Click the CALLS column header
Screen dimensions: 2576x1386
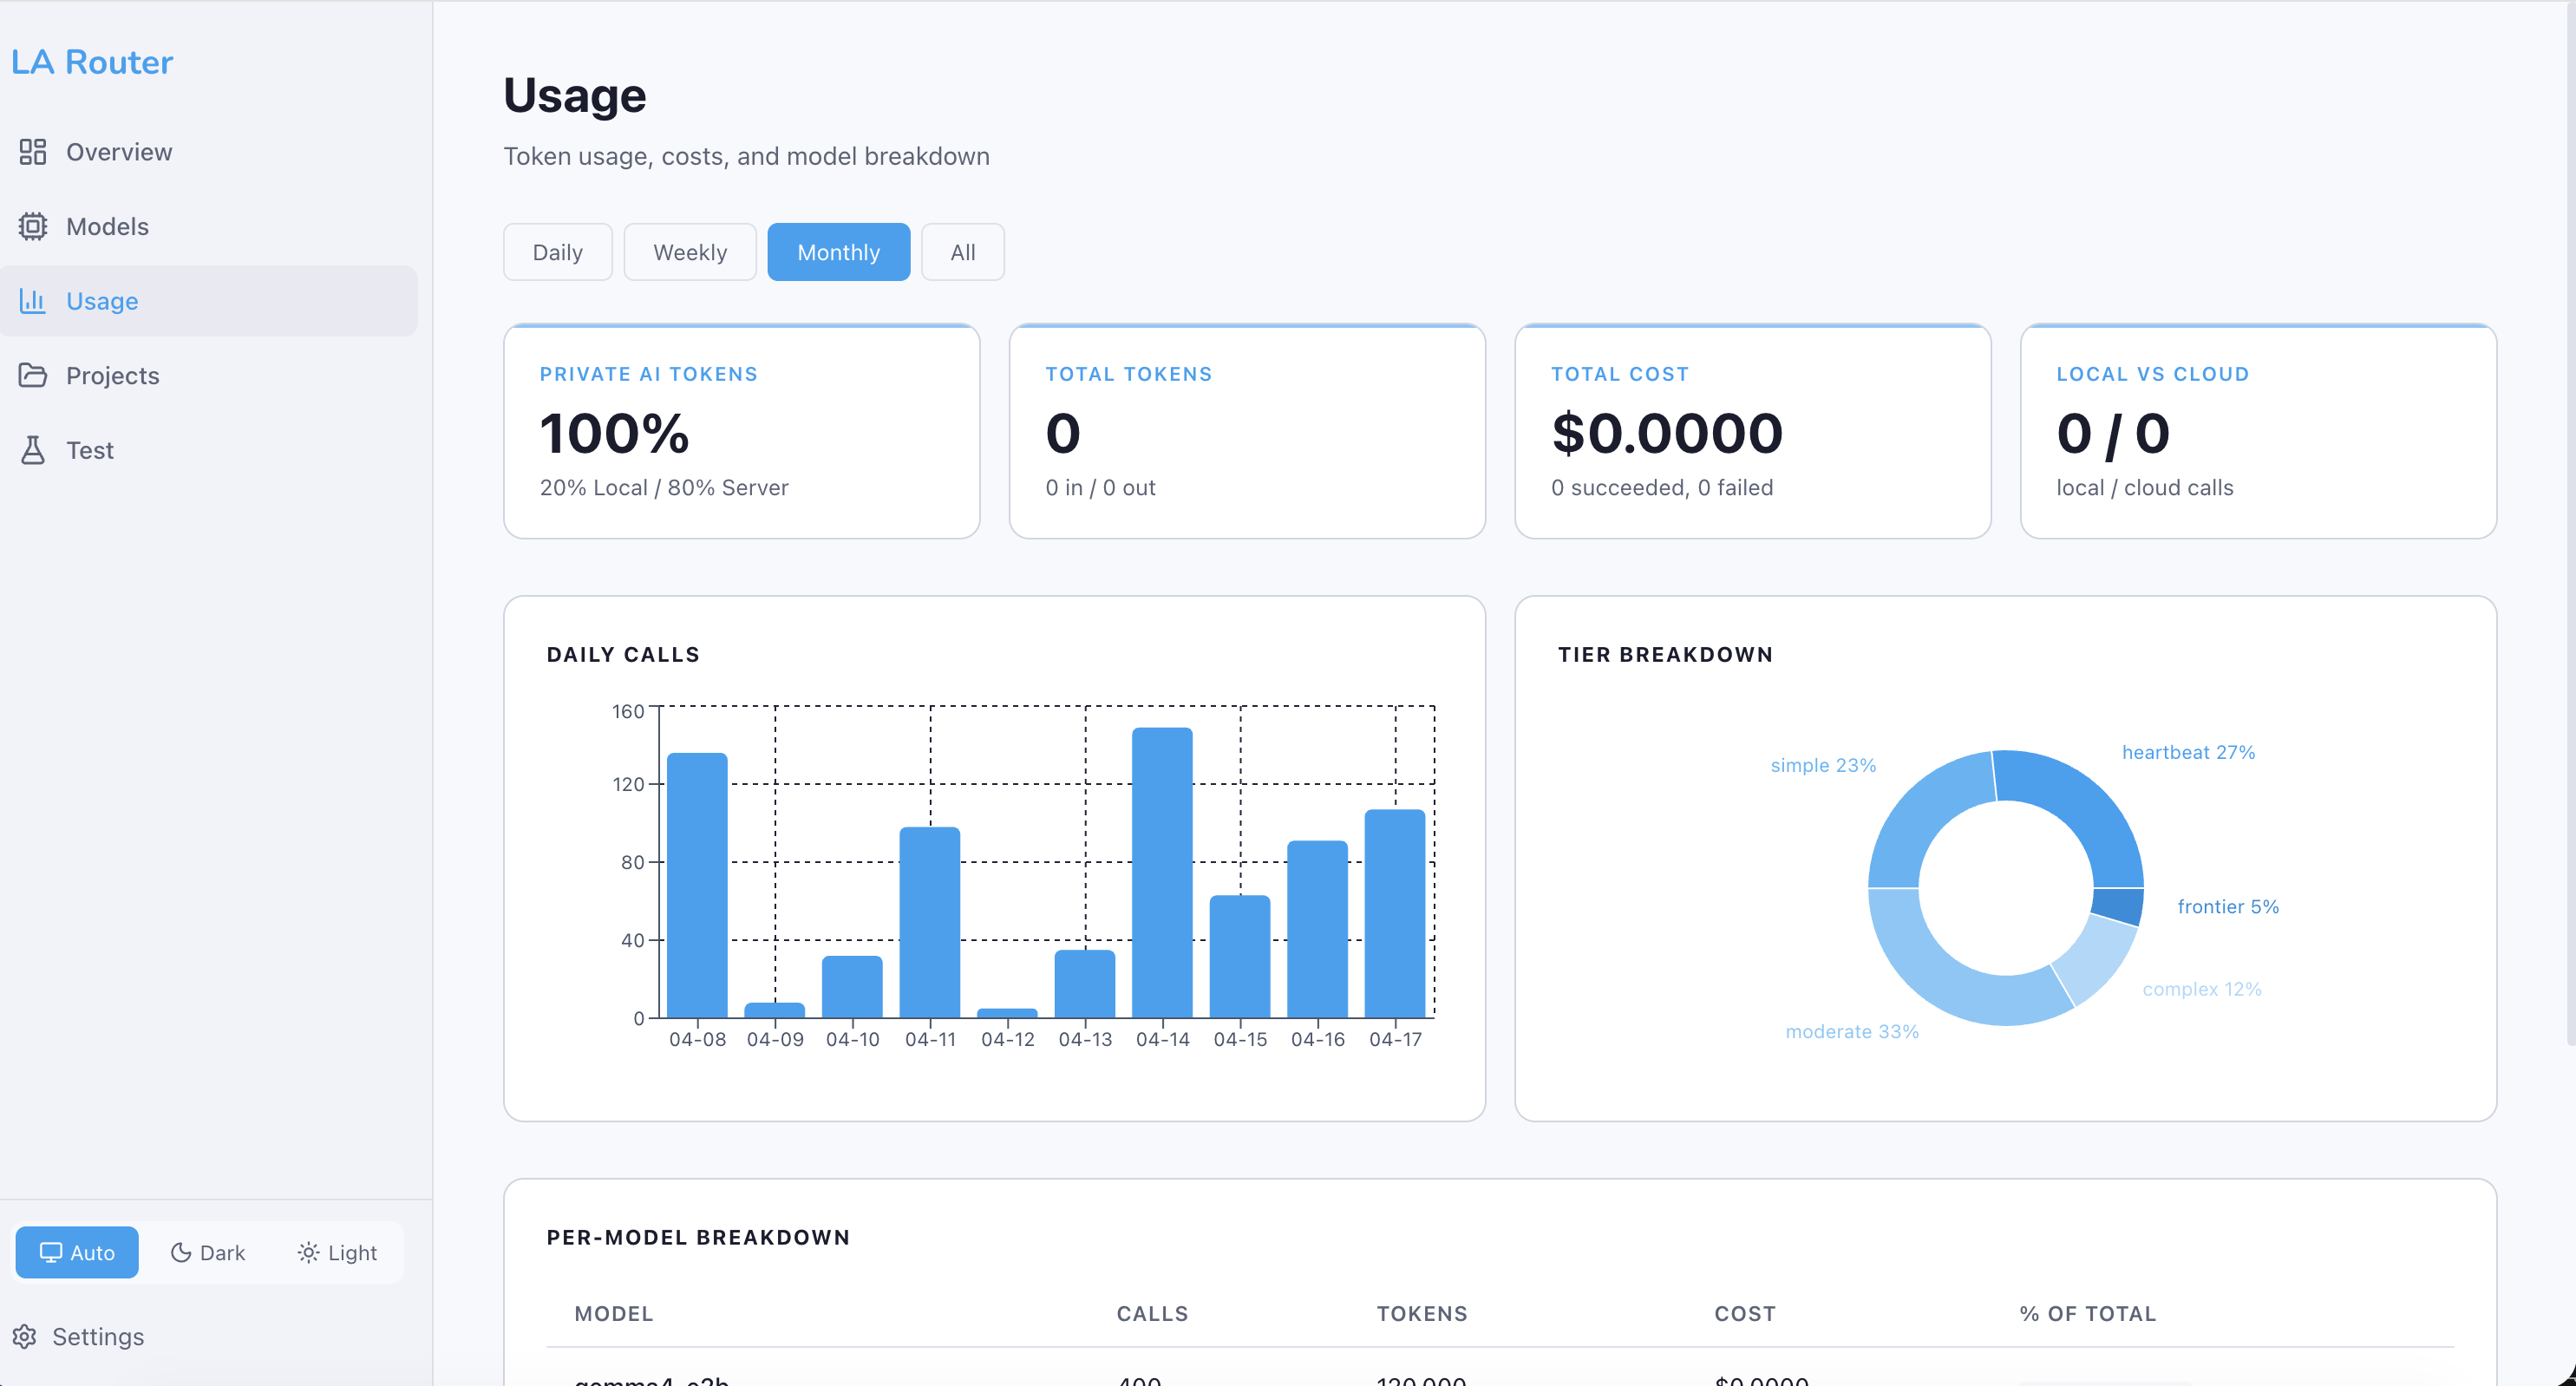tap(1152, 1314)
